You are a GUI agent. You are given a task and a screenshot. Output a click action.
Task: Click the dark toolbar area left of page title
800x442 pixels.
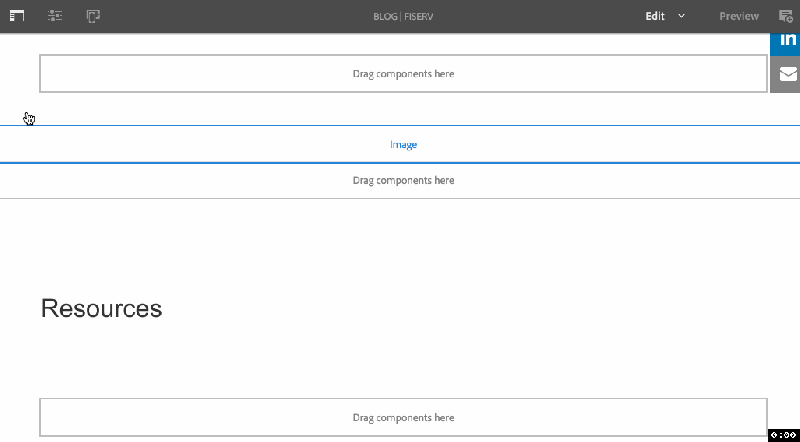coord(235,16)
